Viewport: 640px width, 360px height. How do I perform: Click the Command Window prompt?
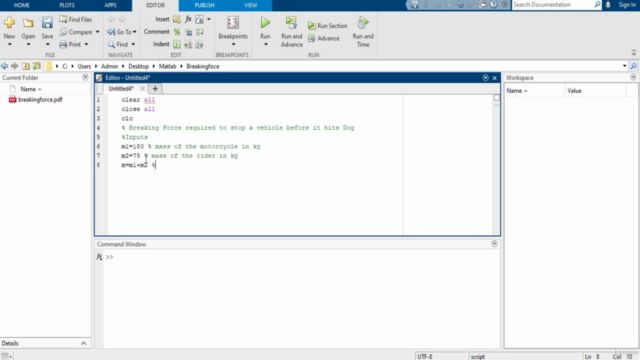point(109,257)
